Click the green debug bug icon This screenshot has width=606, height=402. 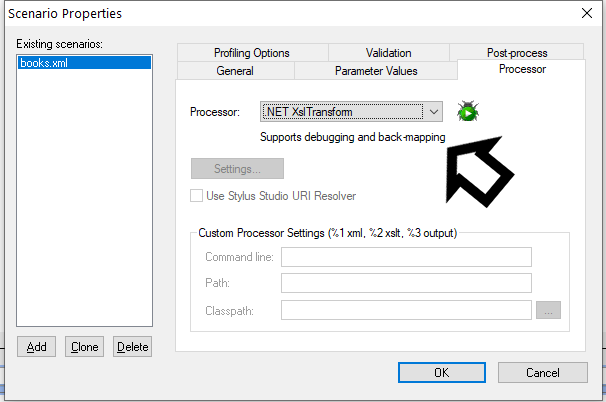click(x=467, y=111)
